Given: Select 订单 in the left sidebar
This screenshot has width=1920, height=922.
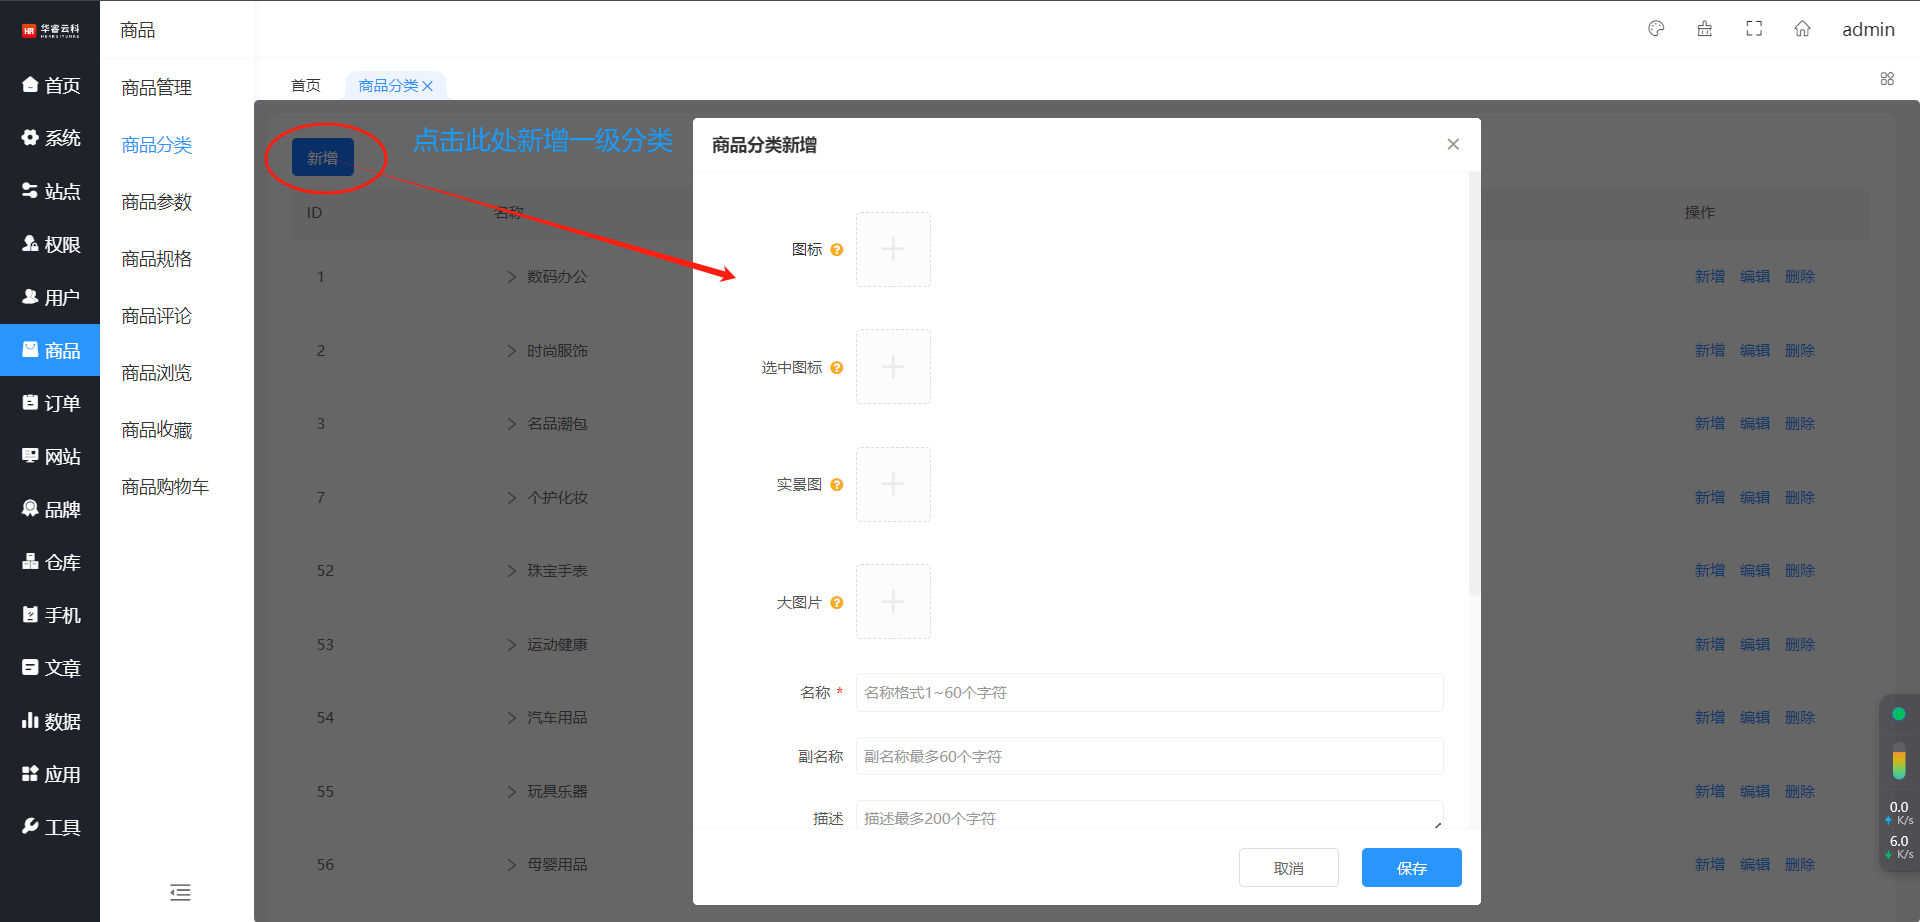Looking at the screenshot, I should coord(51,403).
